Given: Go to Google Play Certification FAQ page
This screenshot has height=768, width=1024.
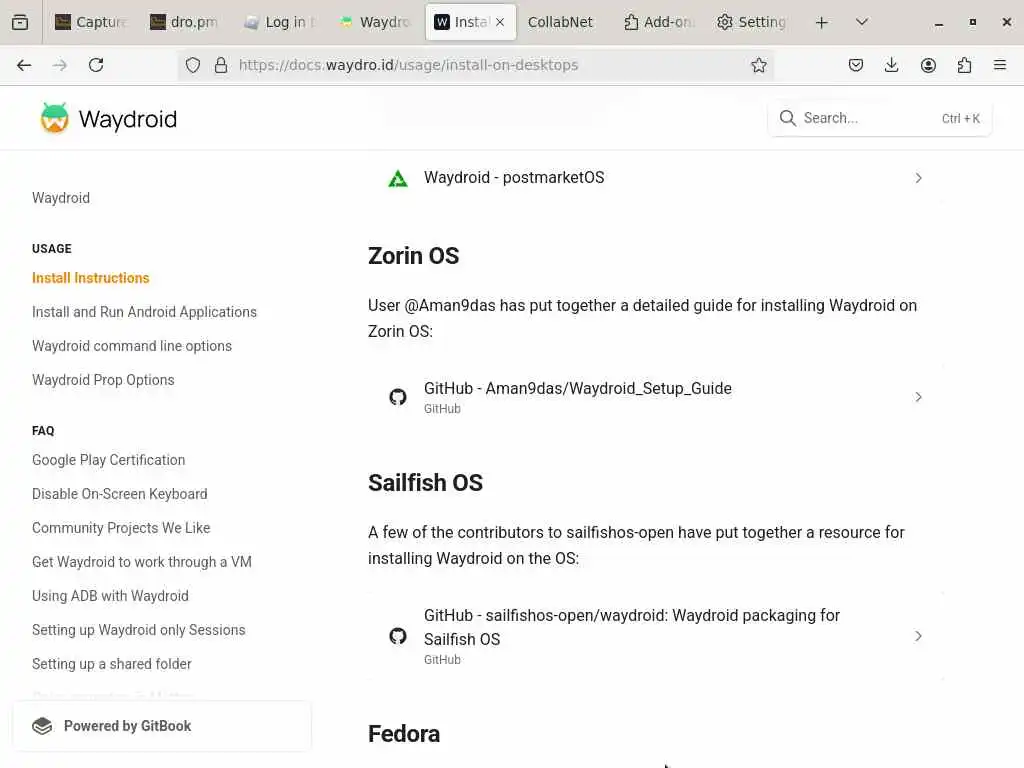Looking at the screenshot, I should click(x=108, y=460).
